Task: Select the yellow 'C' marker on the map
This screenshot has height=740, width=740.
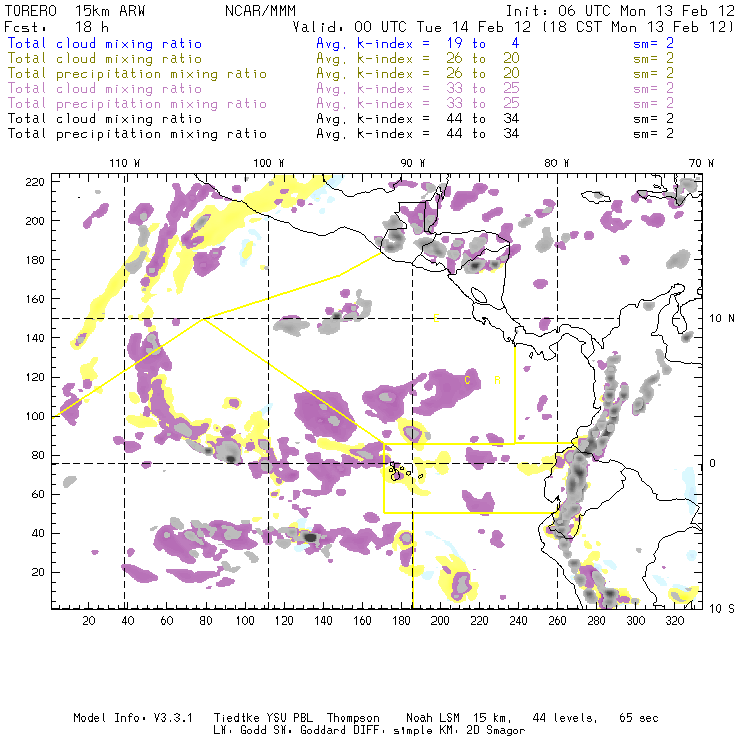Action: click(467, 380)
